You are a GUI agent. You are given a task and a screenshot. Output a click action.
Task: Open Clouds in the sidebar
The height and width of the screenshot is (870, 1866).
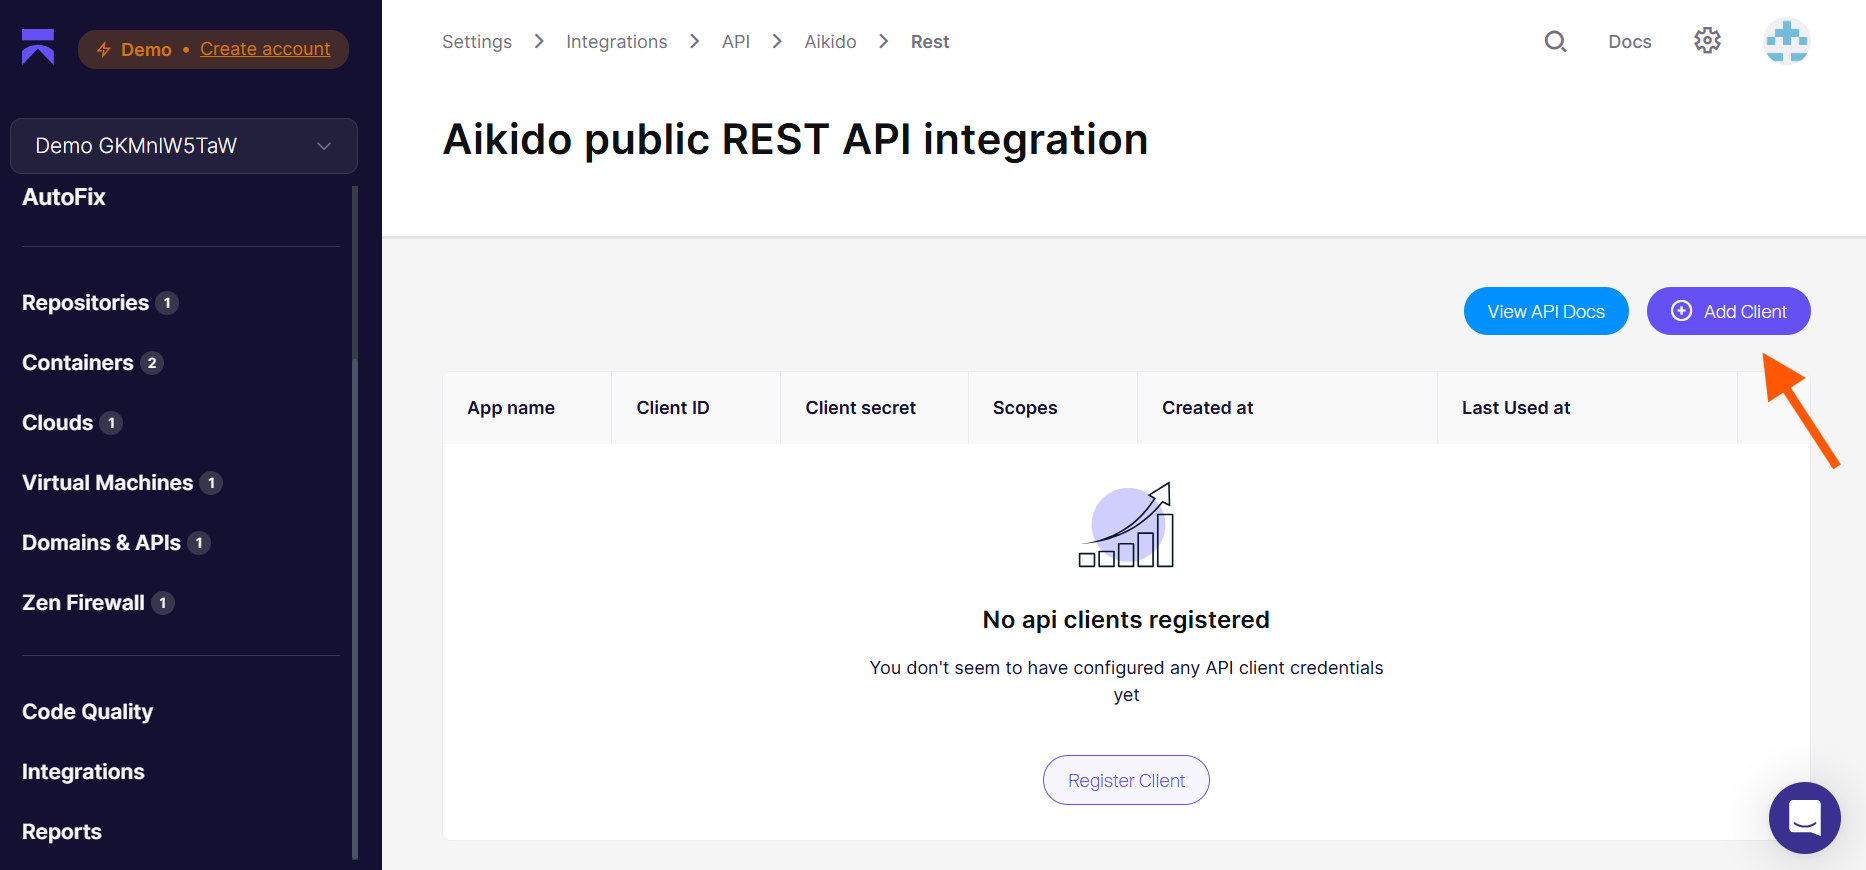[58, 423]
